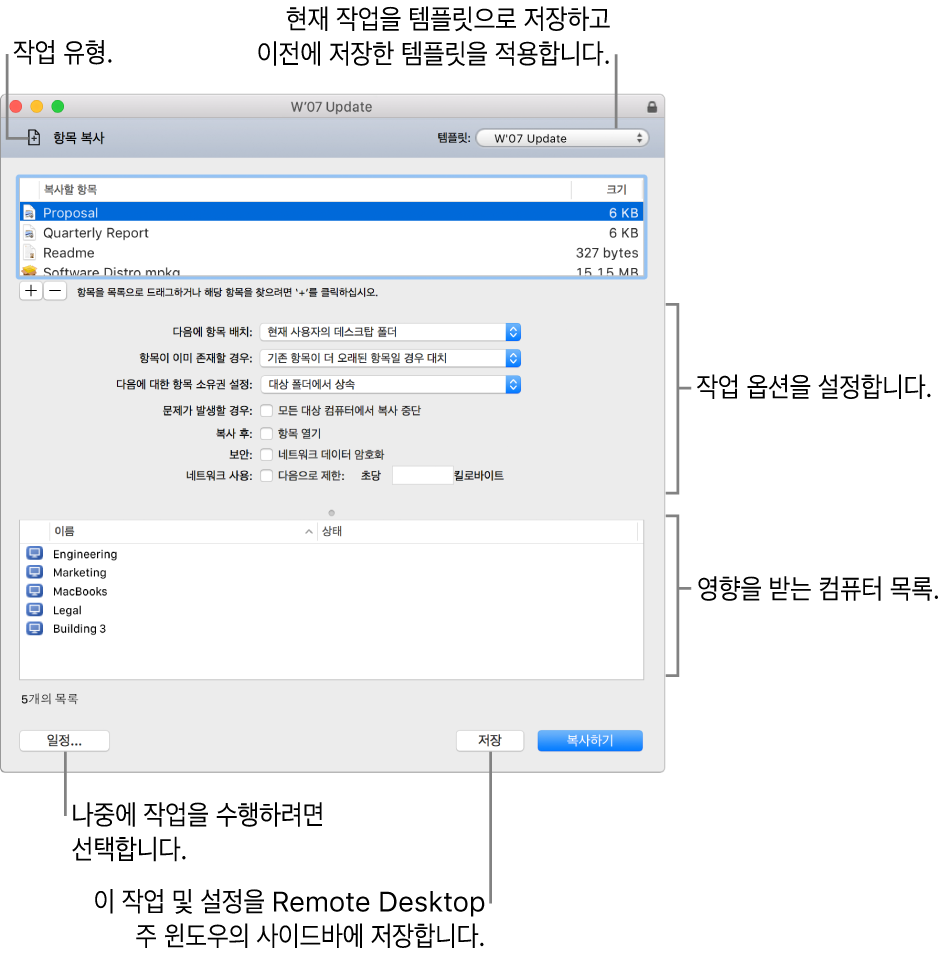Click the lock icon in the title bar
The image size is (950, 958).
point(652,107)
